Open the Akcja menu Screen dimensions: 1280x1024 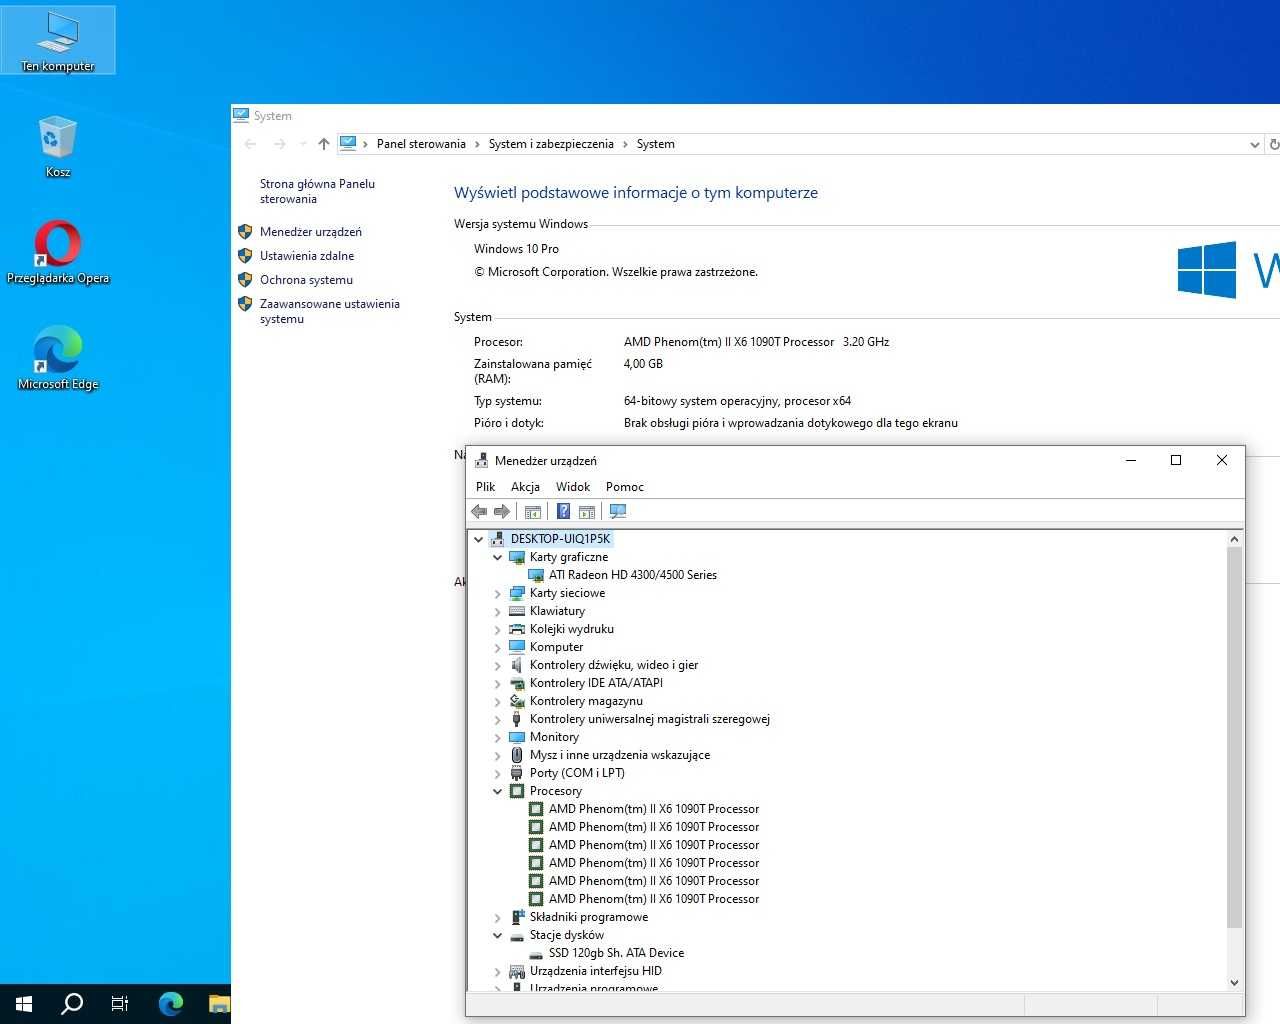point(525,487)
